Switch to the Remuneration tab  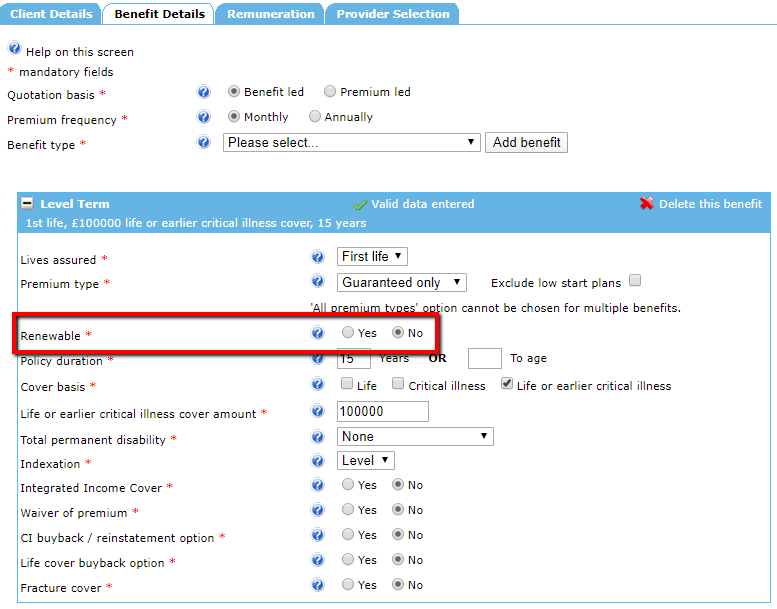pos(270,14)
